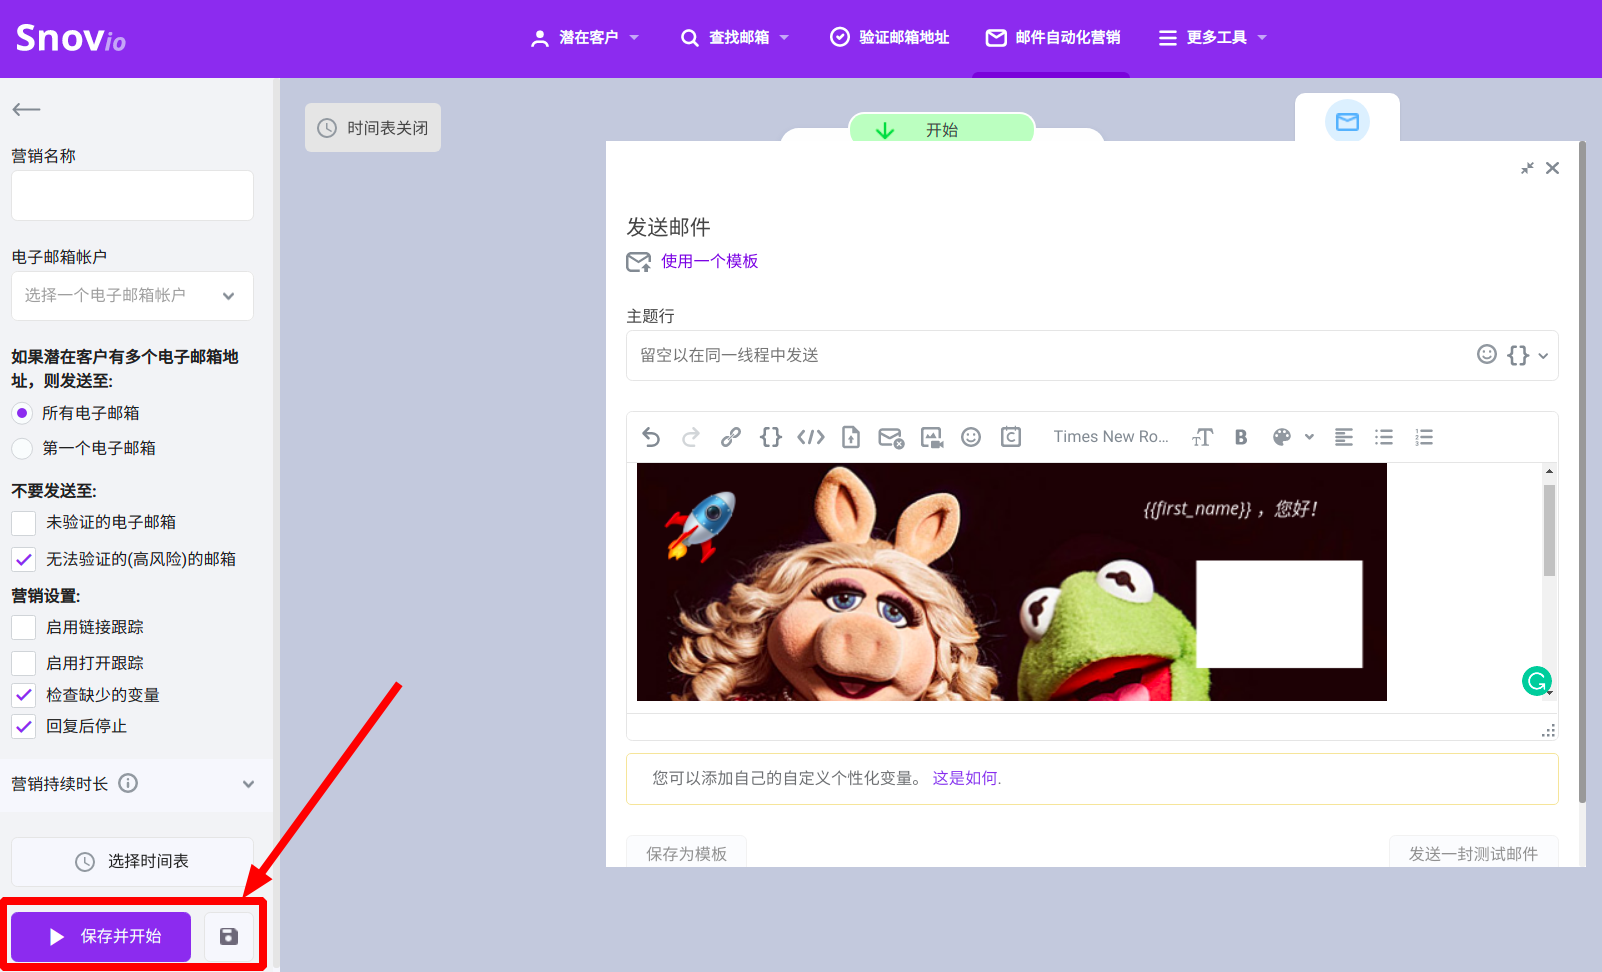Click the editor resize handle corner

[1548, 731]
